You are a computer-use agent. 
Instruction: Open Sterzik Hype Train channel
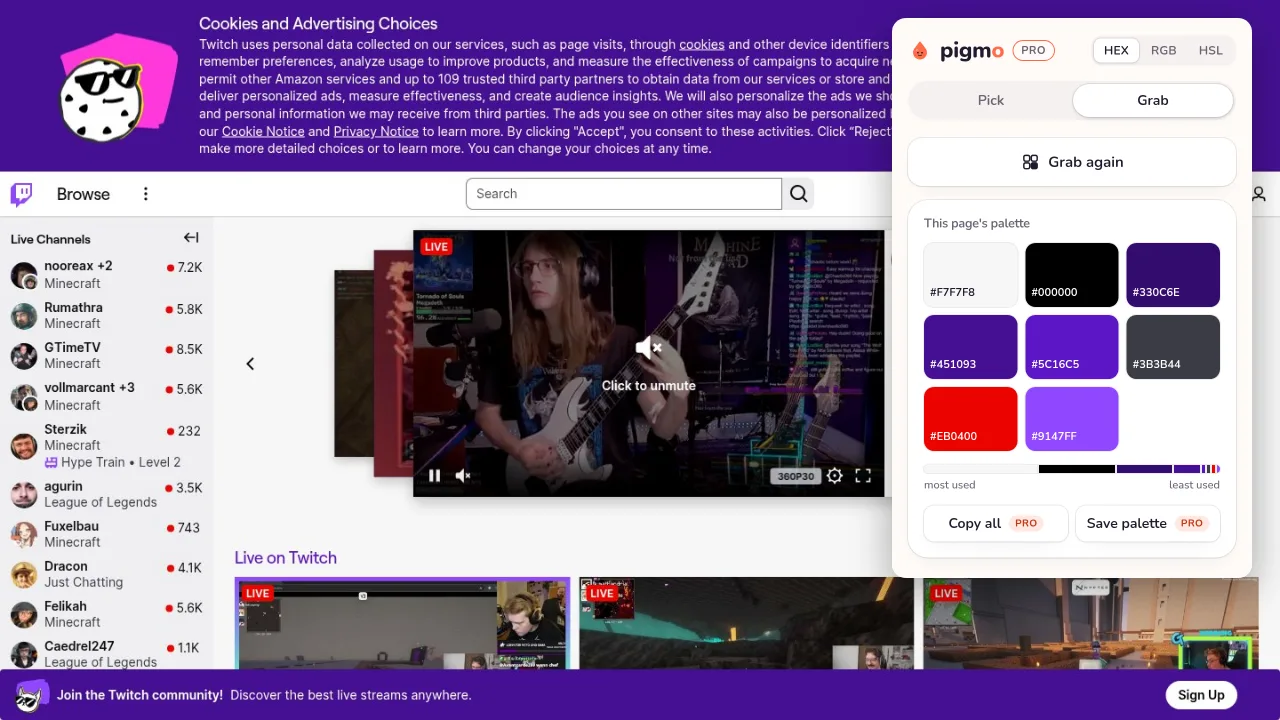[x=107, y=446]
